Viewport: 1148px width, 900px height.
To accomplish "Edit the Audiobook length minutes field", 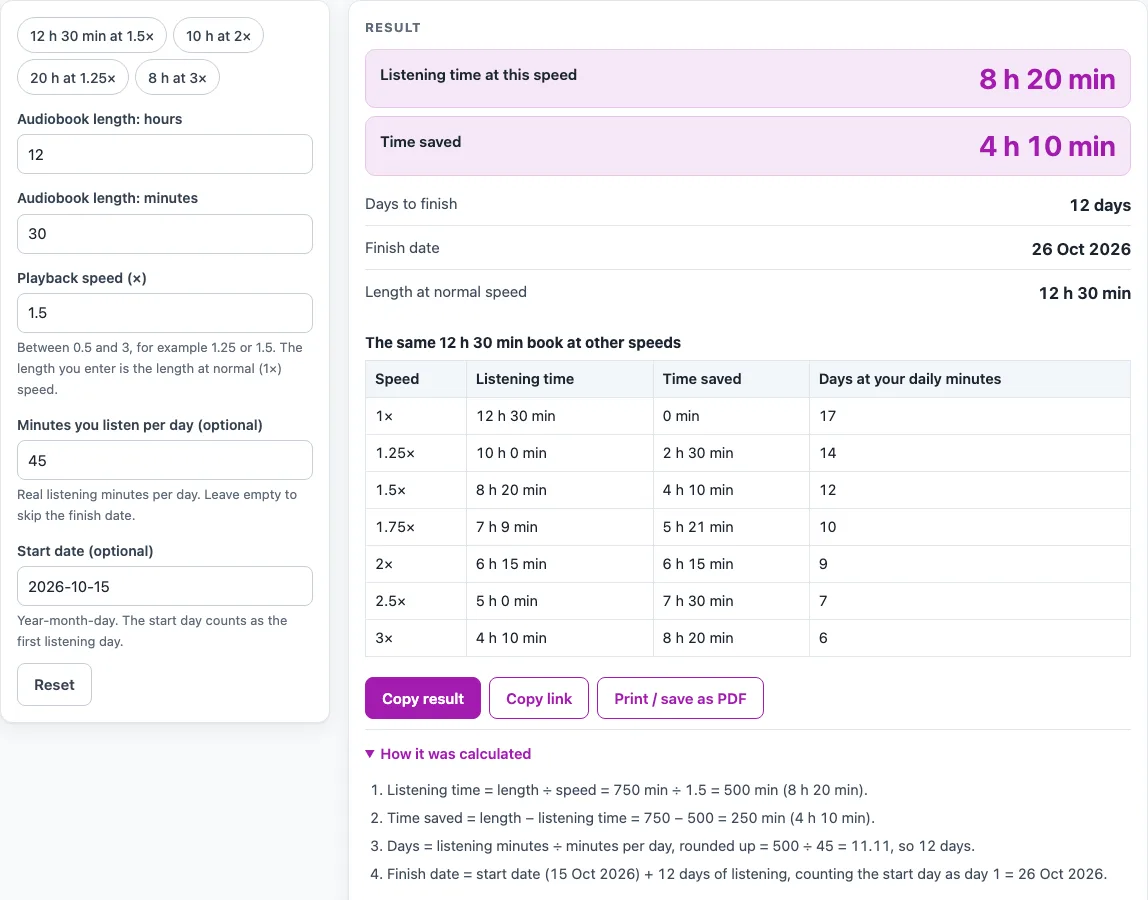I will click(x=165, y=234).
